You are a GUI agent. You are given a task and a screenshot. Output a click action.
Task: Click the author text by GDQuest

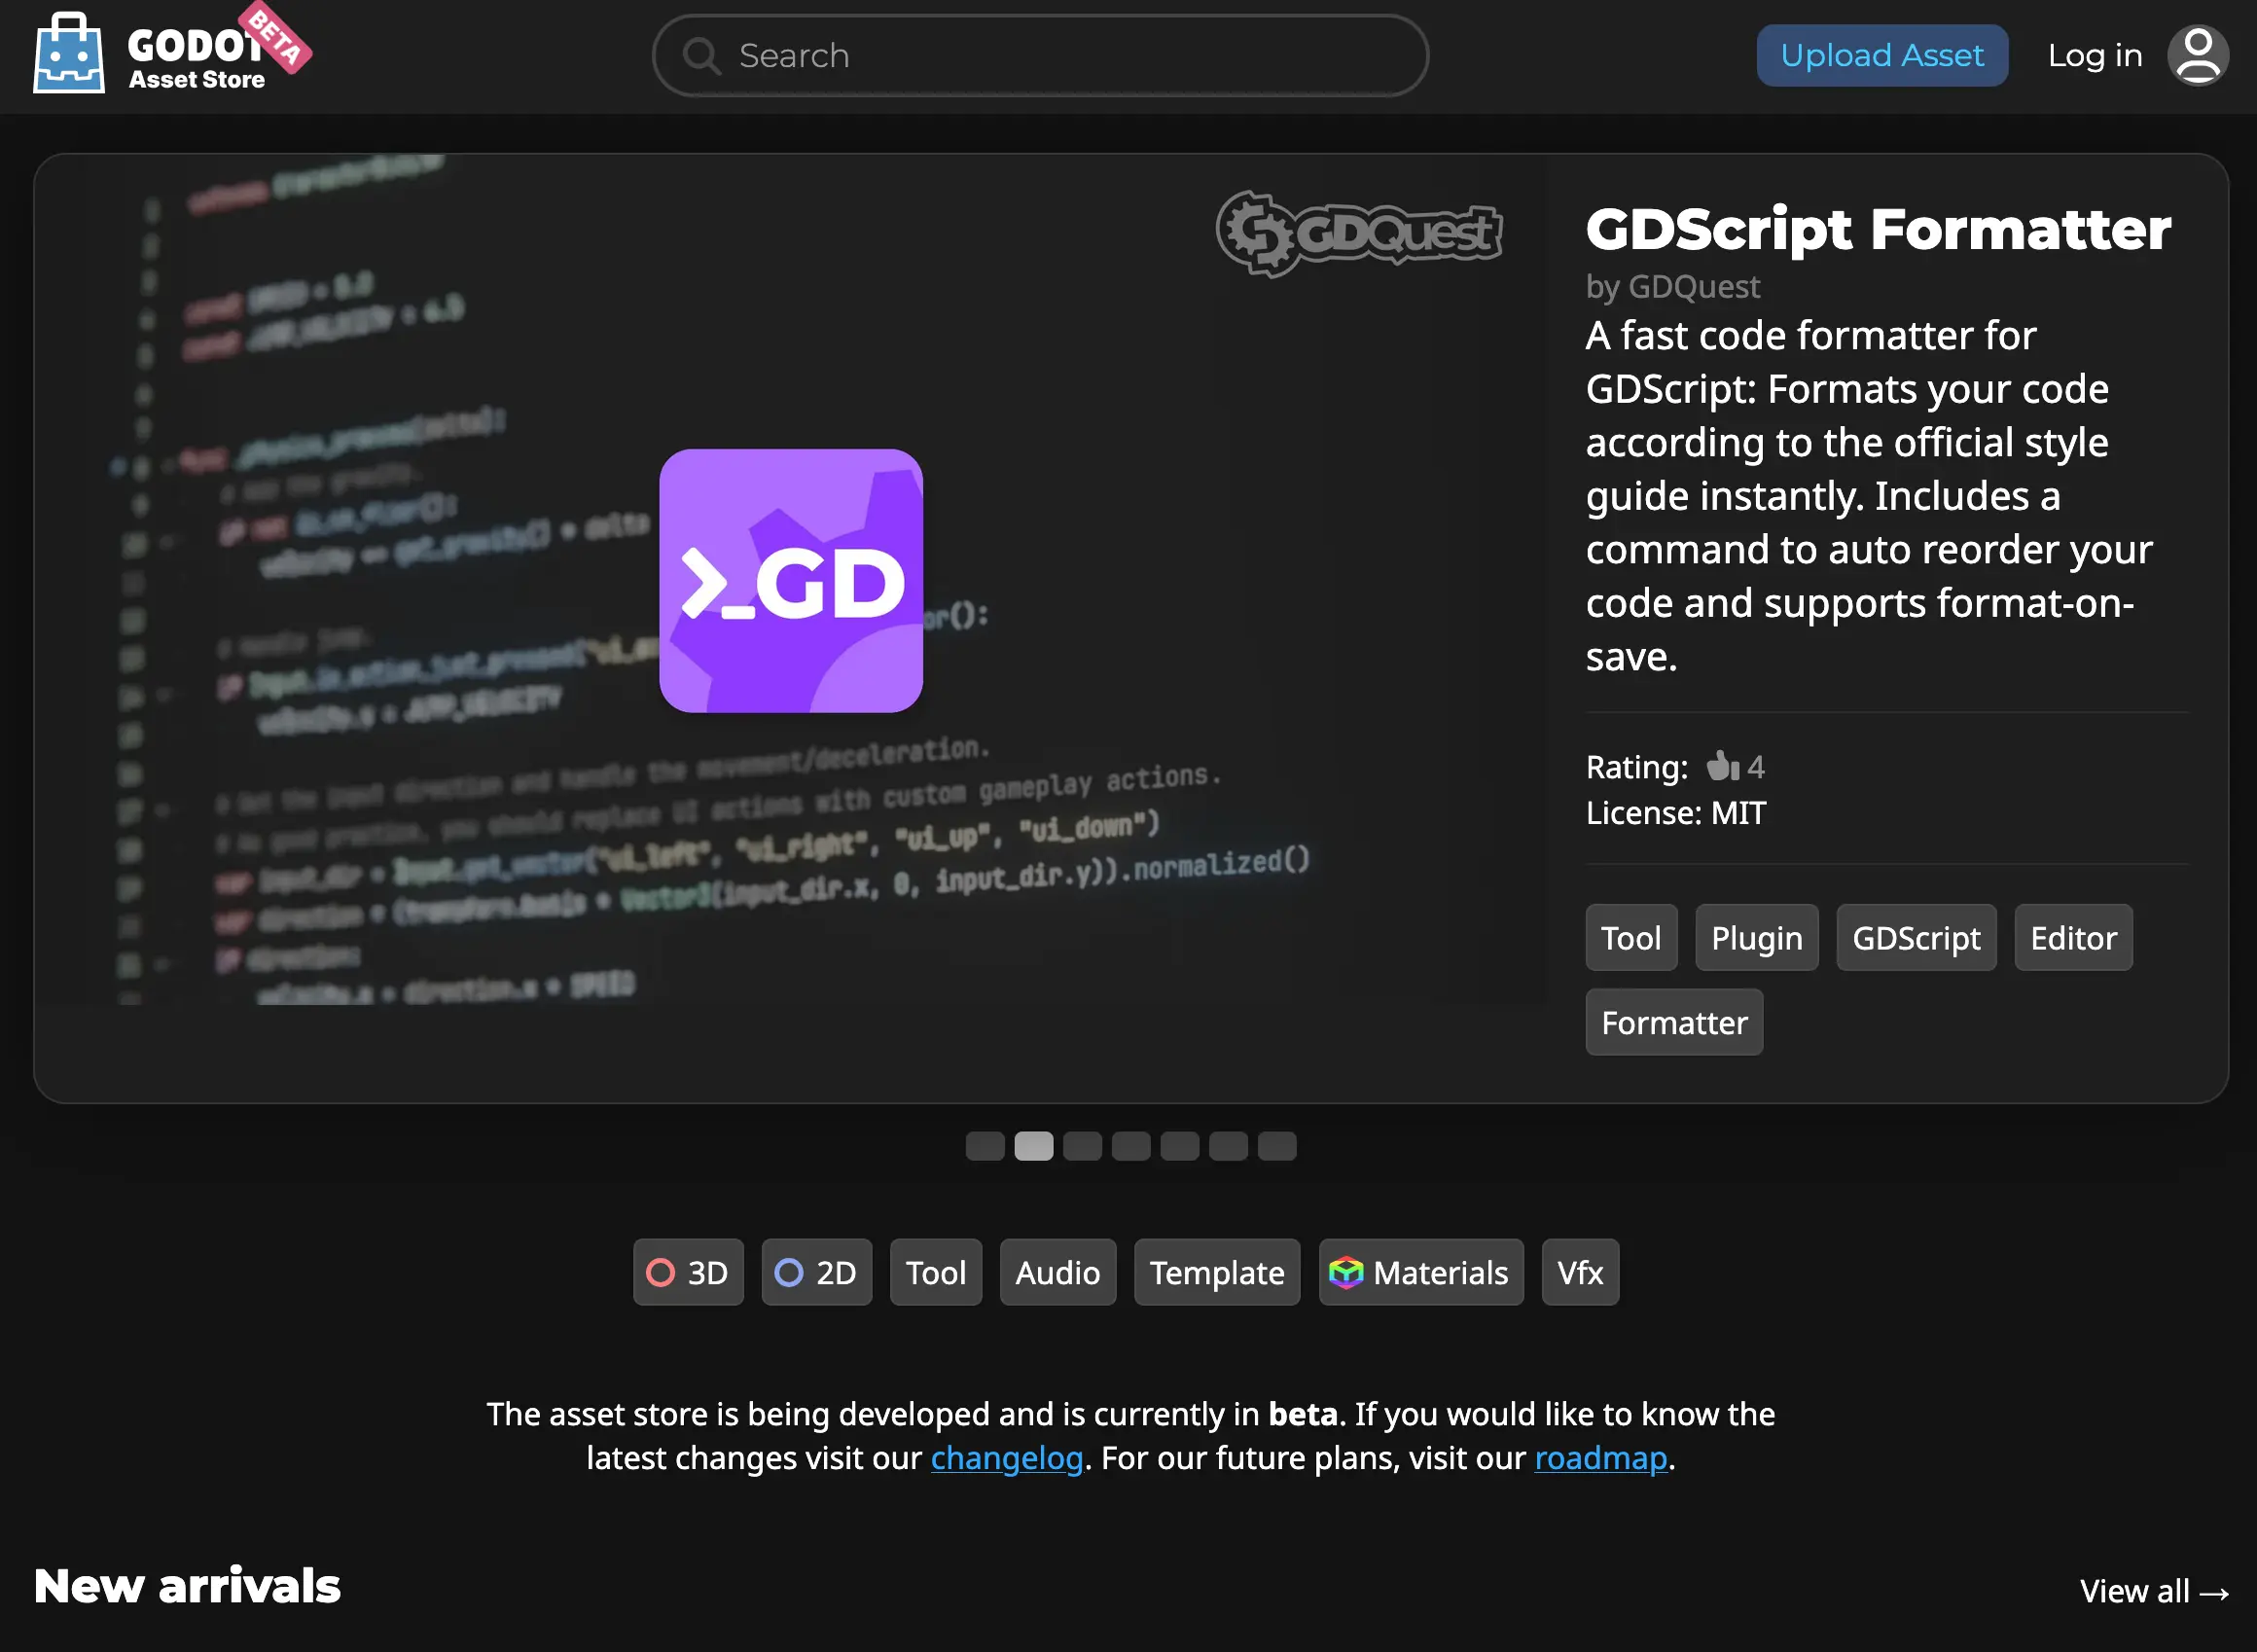[1673, 287]
